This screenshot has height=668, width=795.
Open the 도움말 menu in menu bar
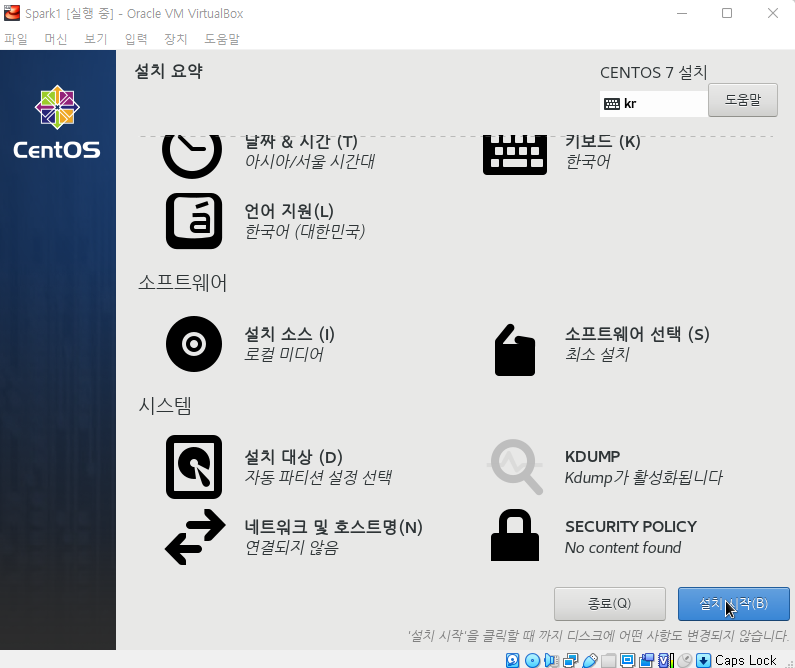pos(222,39)
